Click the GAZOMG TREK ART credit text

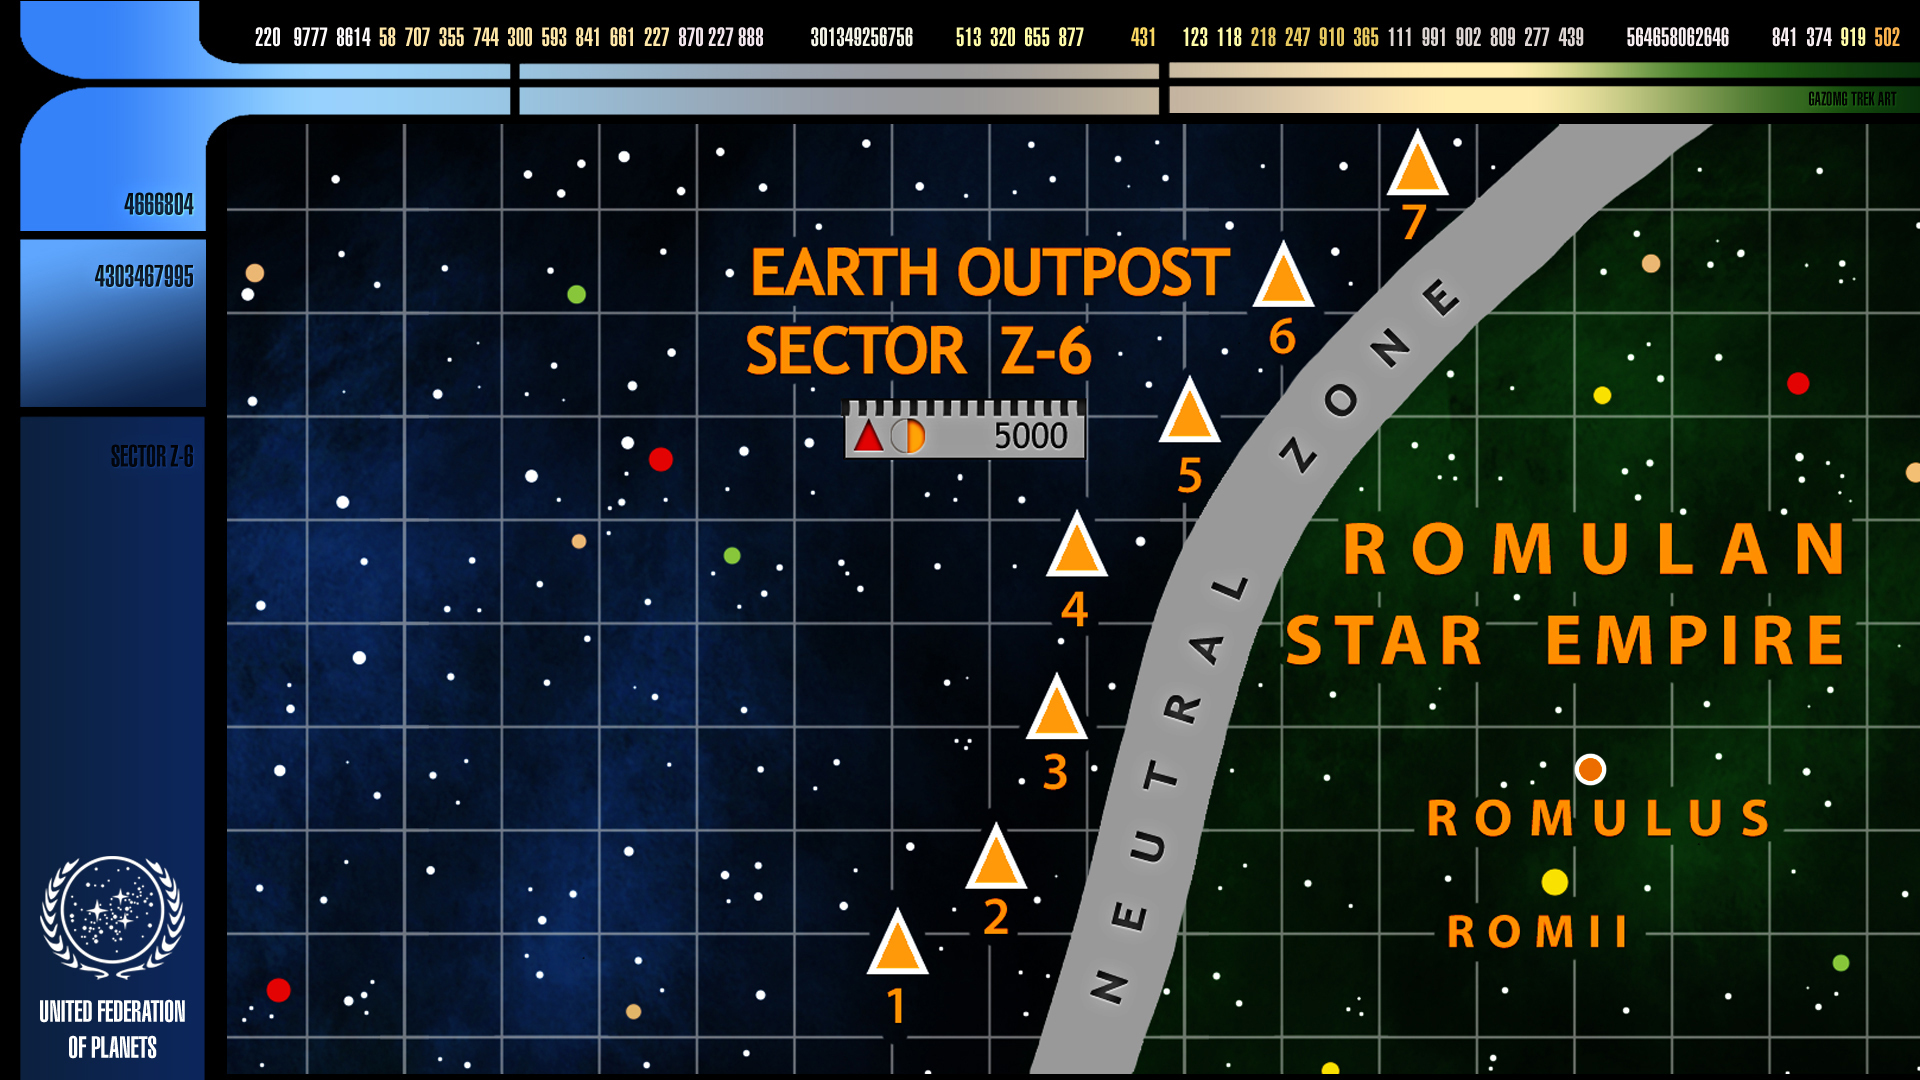[1851, 99]
